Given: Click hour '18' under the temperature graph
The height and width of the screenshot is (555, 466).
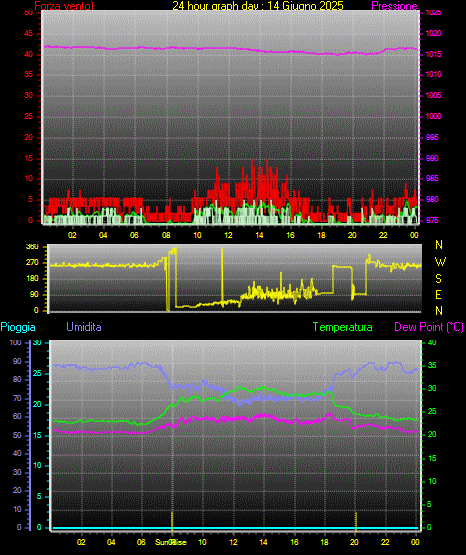Looking at the screenshot, I should (324, 542).
